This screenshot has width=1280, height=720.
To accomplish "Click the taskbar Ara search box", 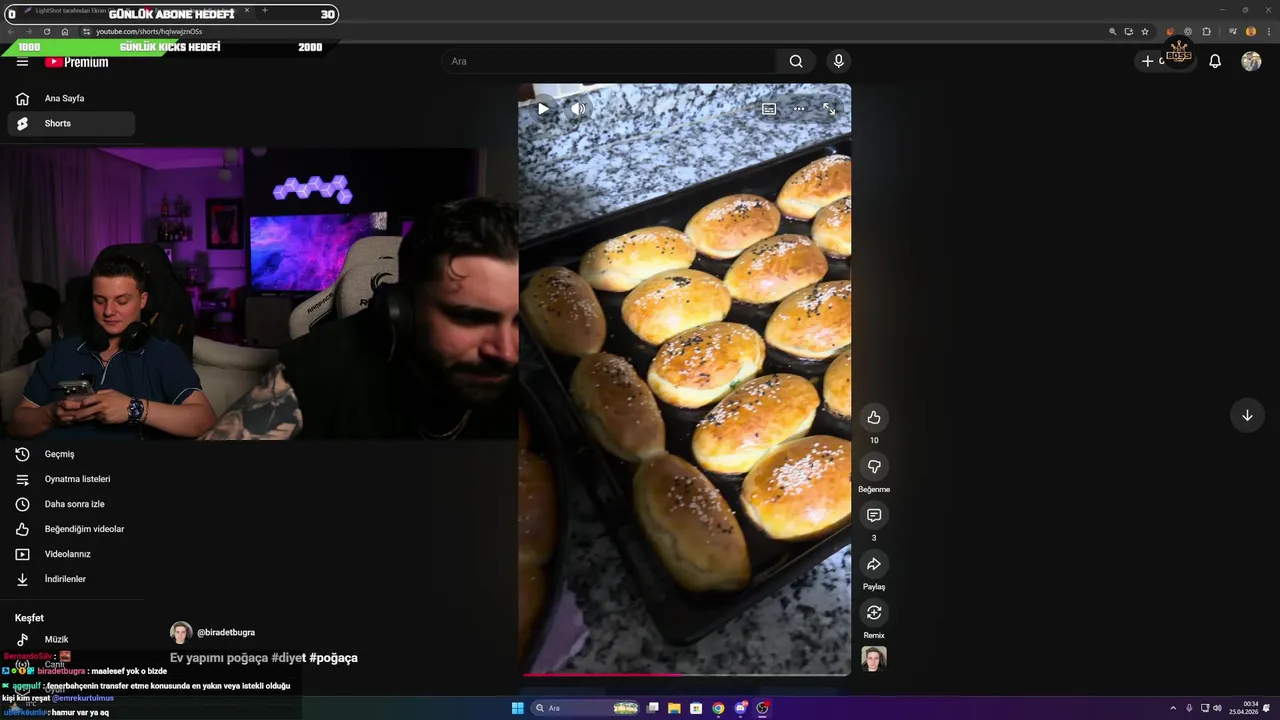I will [x=585, y=708].
